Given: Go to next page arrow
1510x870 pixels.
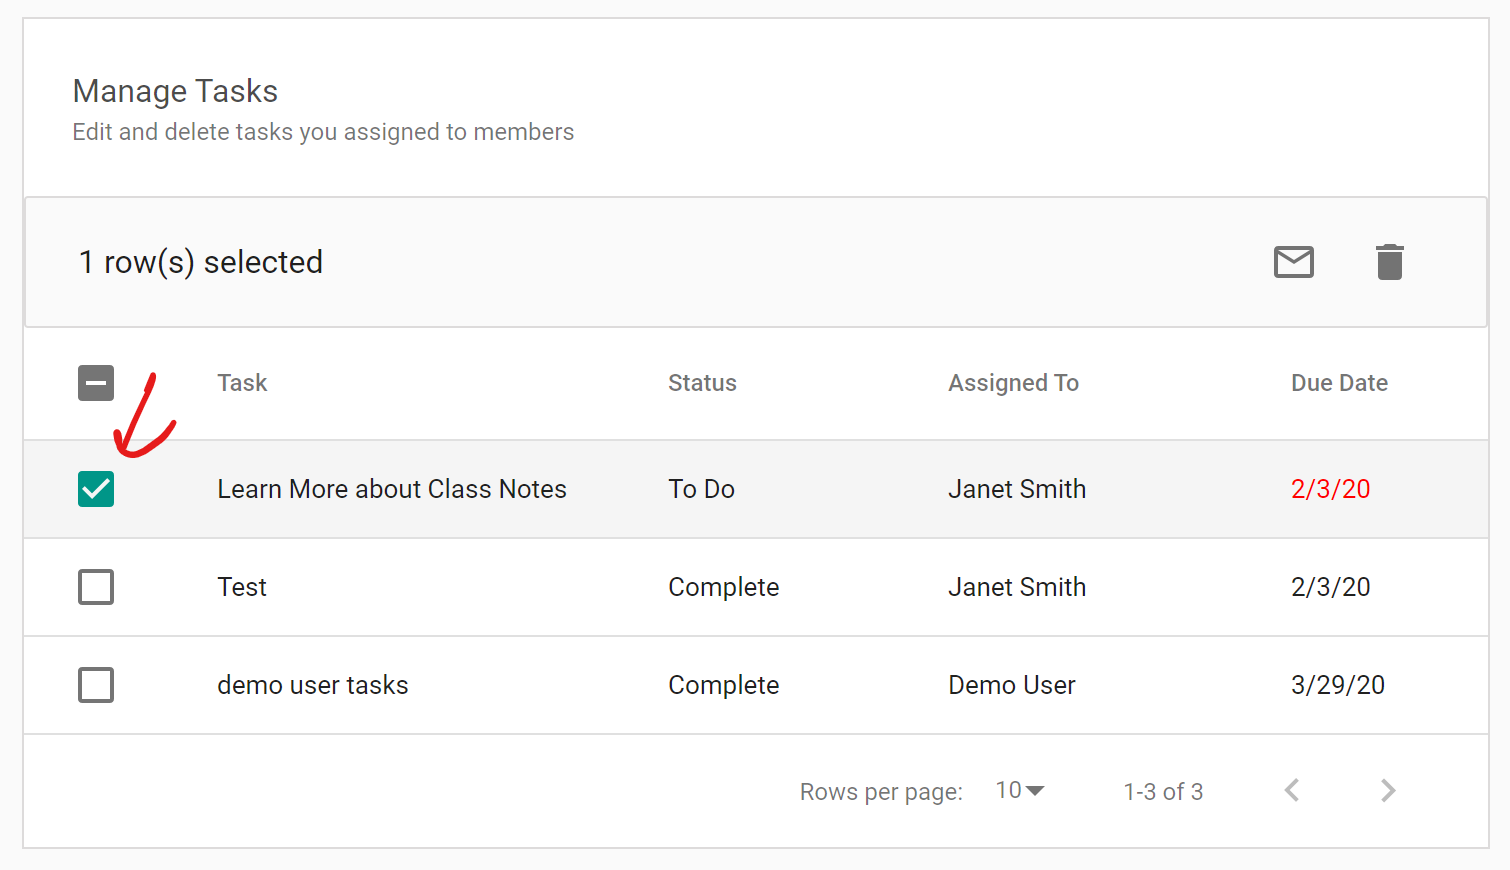Looking at the screenshot, I should 1388,791.
